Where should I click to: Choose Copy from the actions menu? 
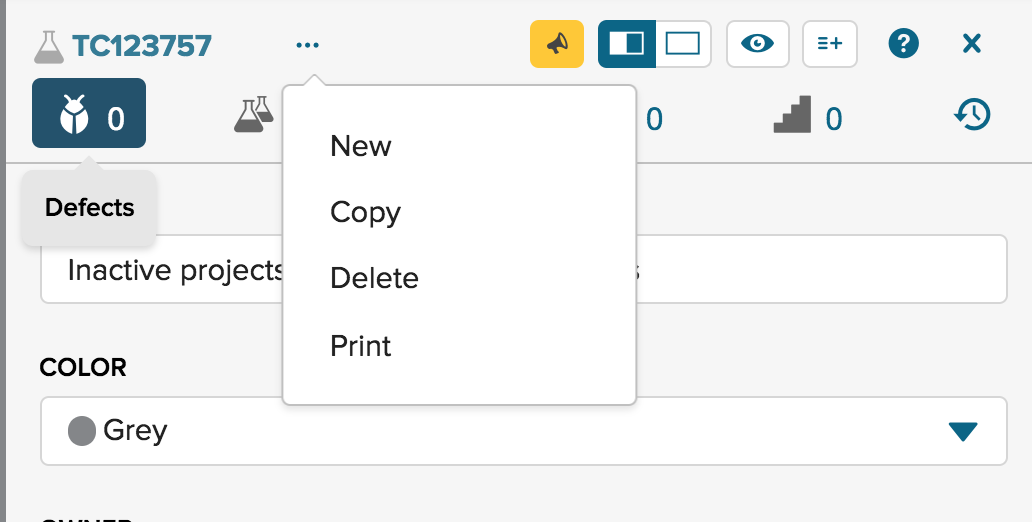(365, 213)
